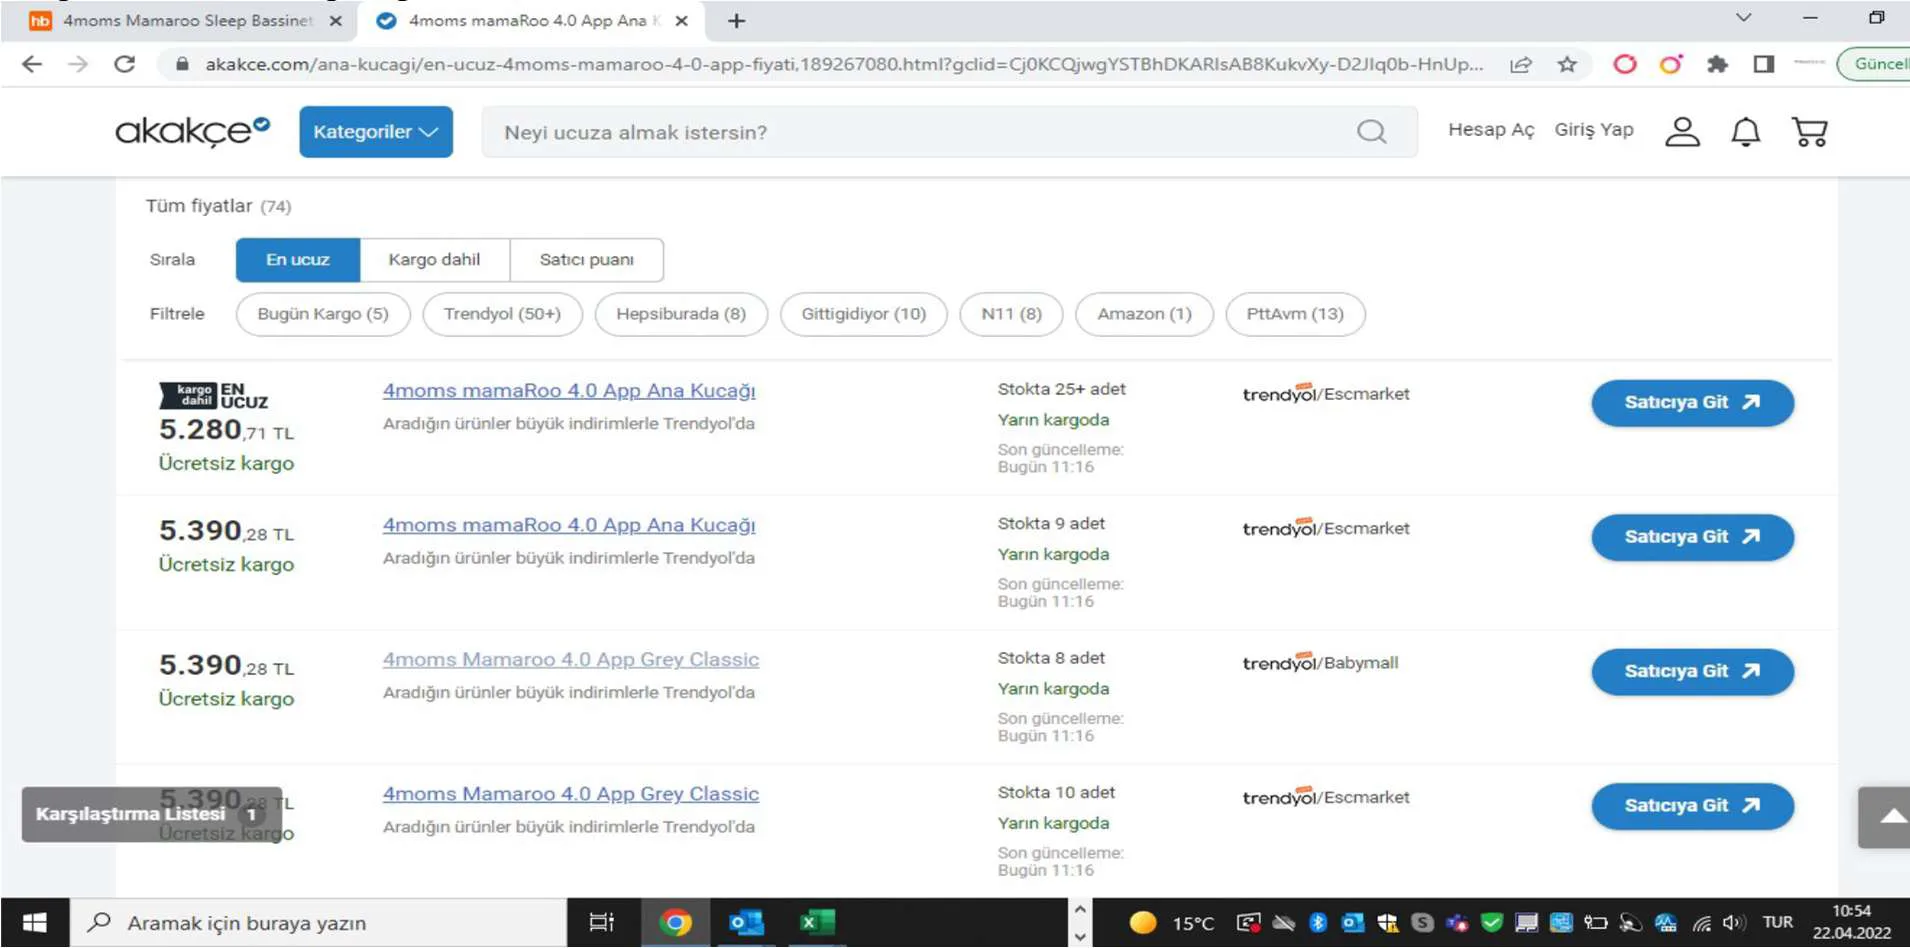Open the Chrome tab search chevron

coord(1743,18)
